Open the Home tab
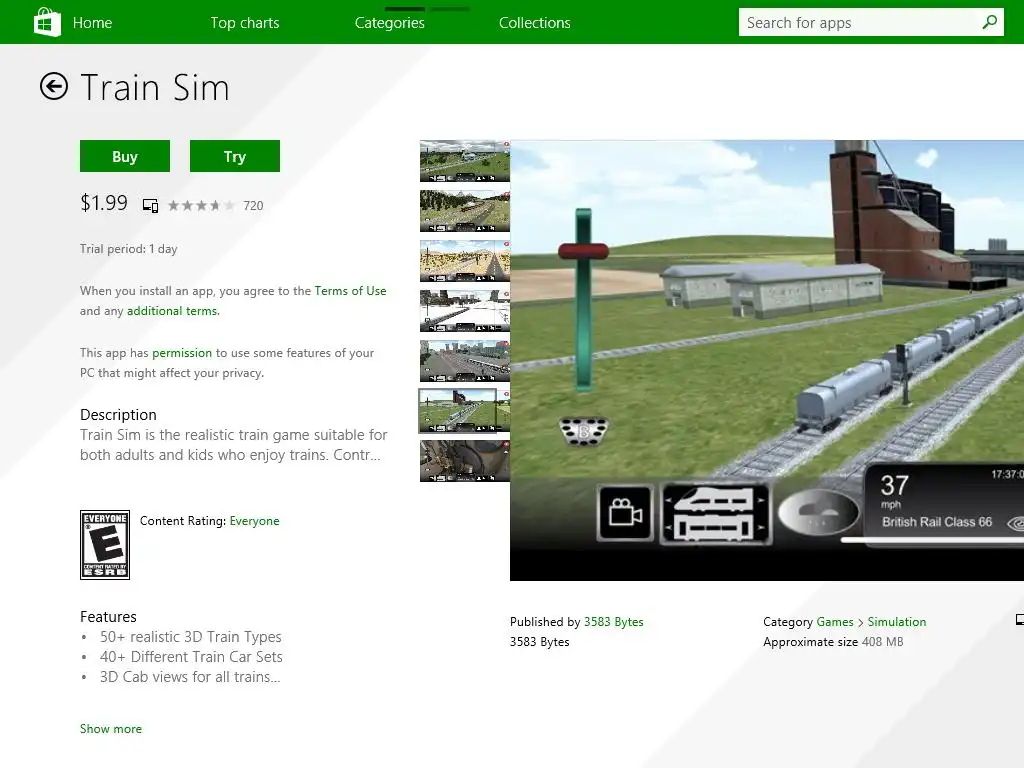This screenshot has width=1024, height=768. point(92,23)
